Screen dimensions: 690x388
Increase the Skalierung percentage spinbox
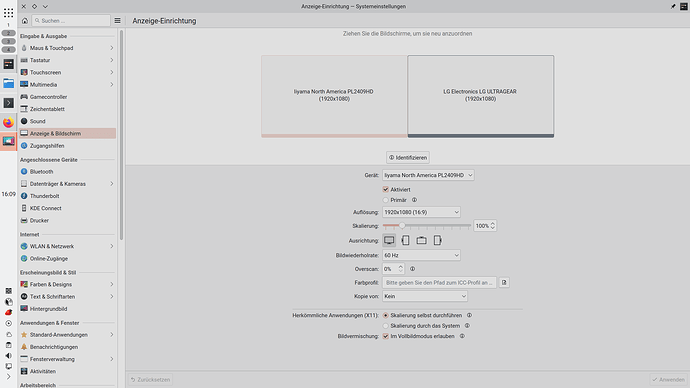(x=492, y=223)
